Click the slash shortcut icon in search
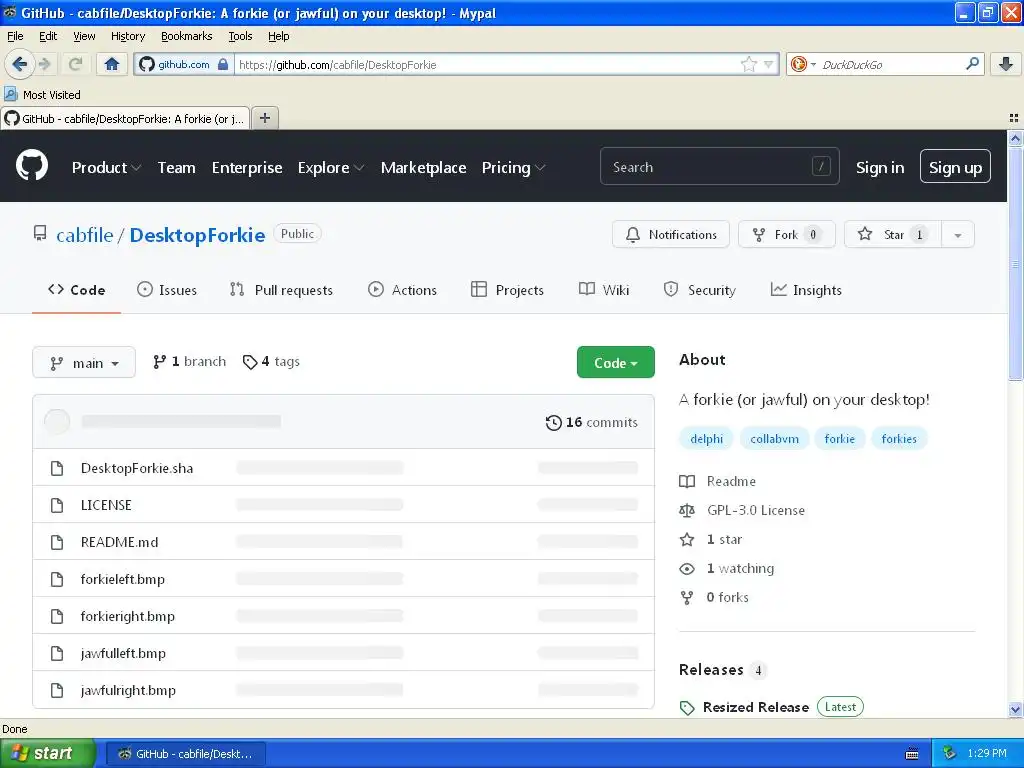This screenshot has height=768, width=1024. [x=821, y=167]
